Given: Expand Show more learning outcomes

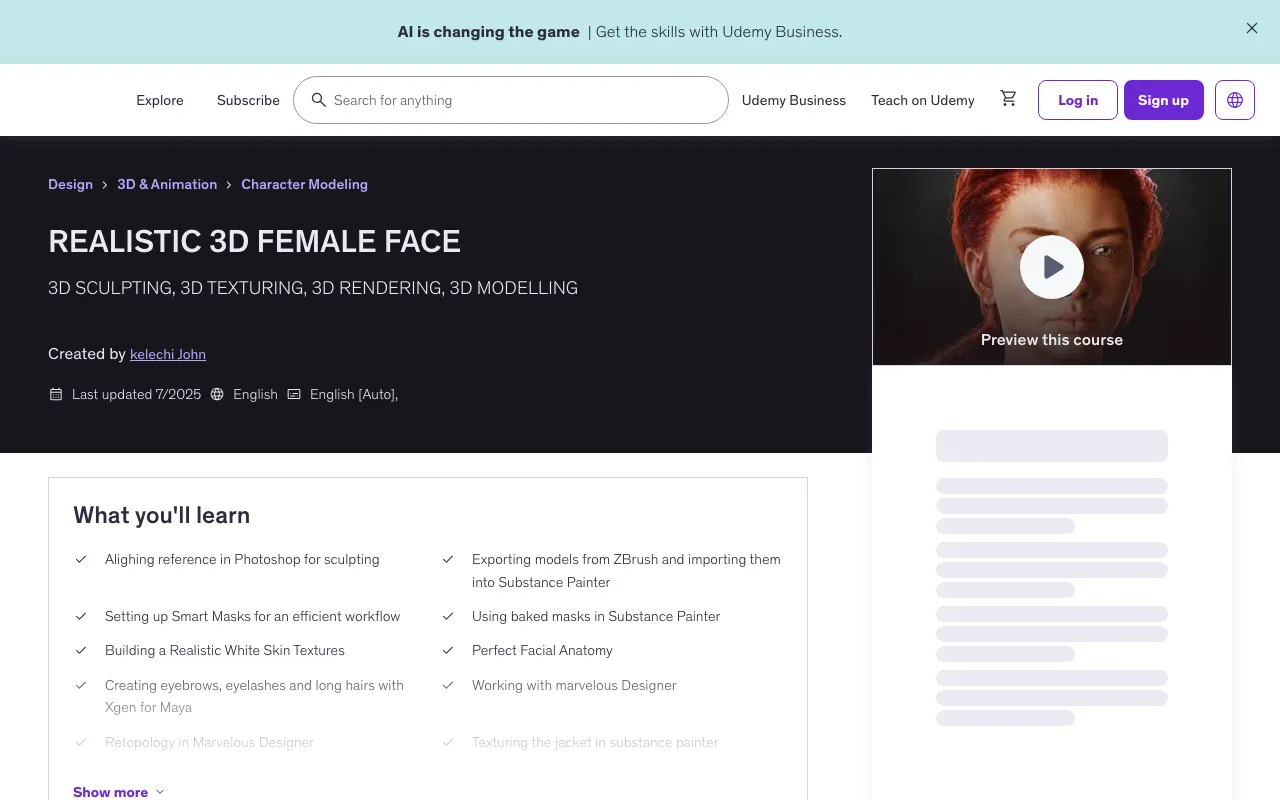Looking at the screenshot, I should (110, 792).
